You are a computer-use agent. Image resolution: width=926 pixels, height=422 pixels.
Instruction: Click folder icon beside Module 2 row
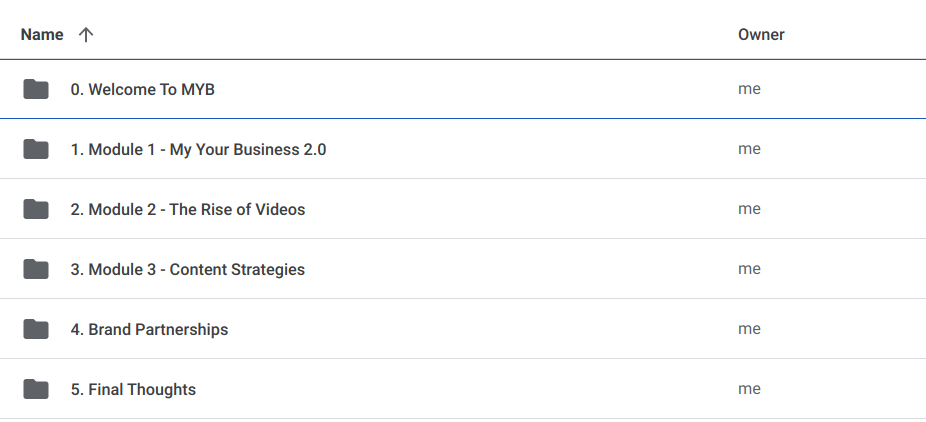pyautogui.click(x=36, y=210)
